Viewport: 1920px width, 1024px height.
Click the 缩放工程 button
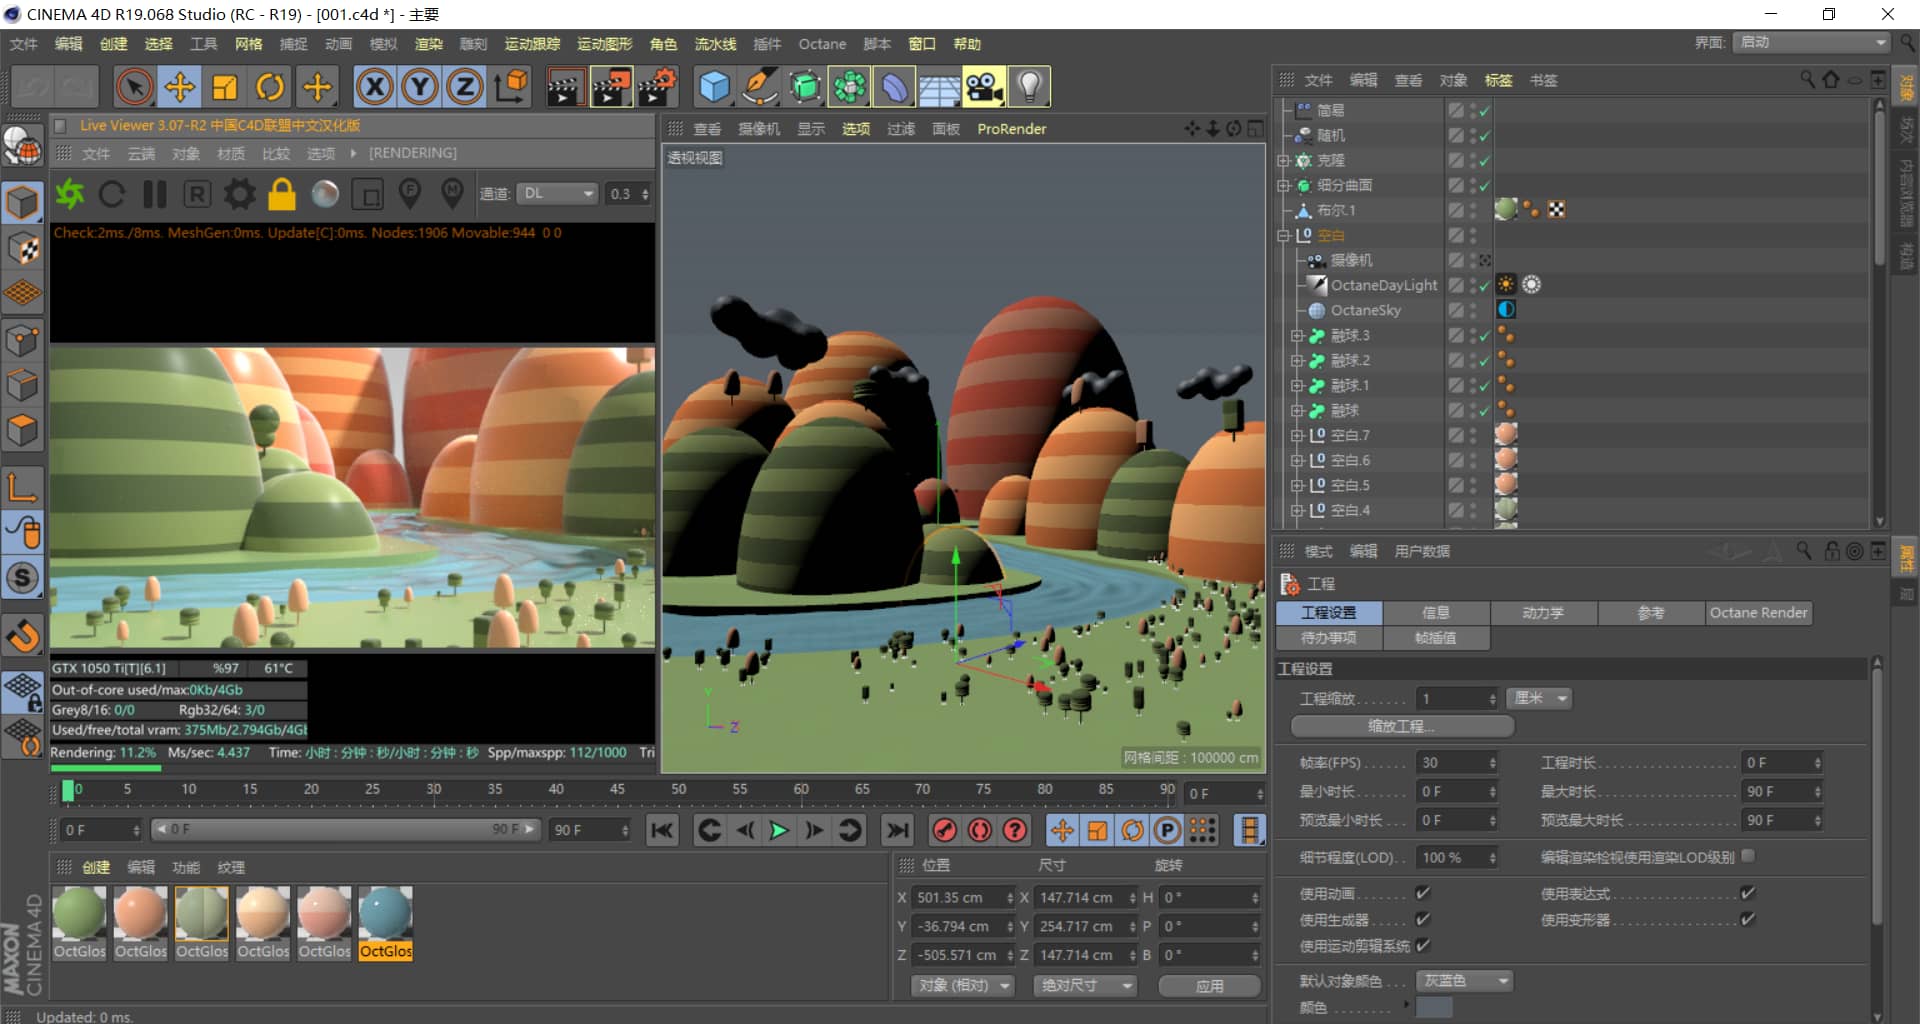pyautogui.click(x=1402, y=726)
